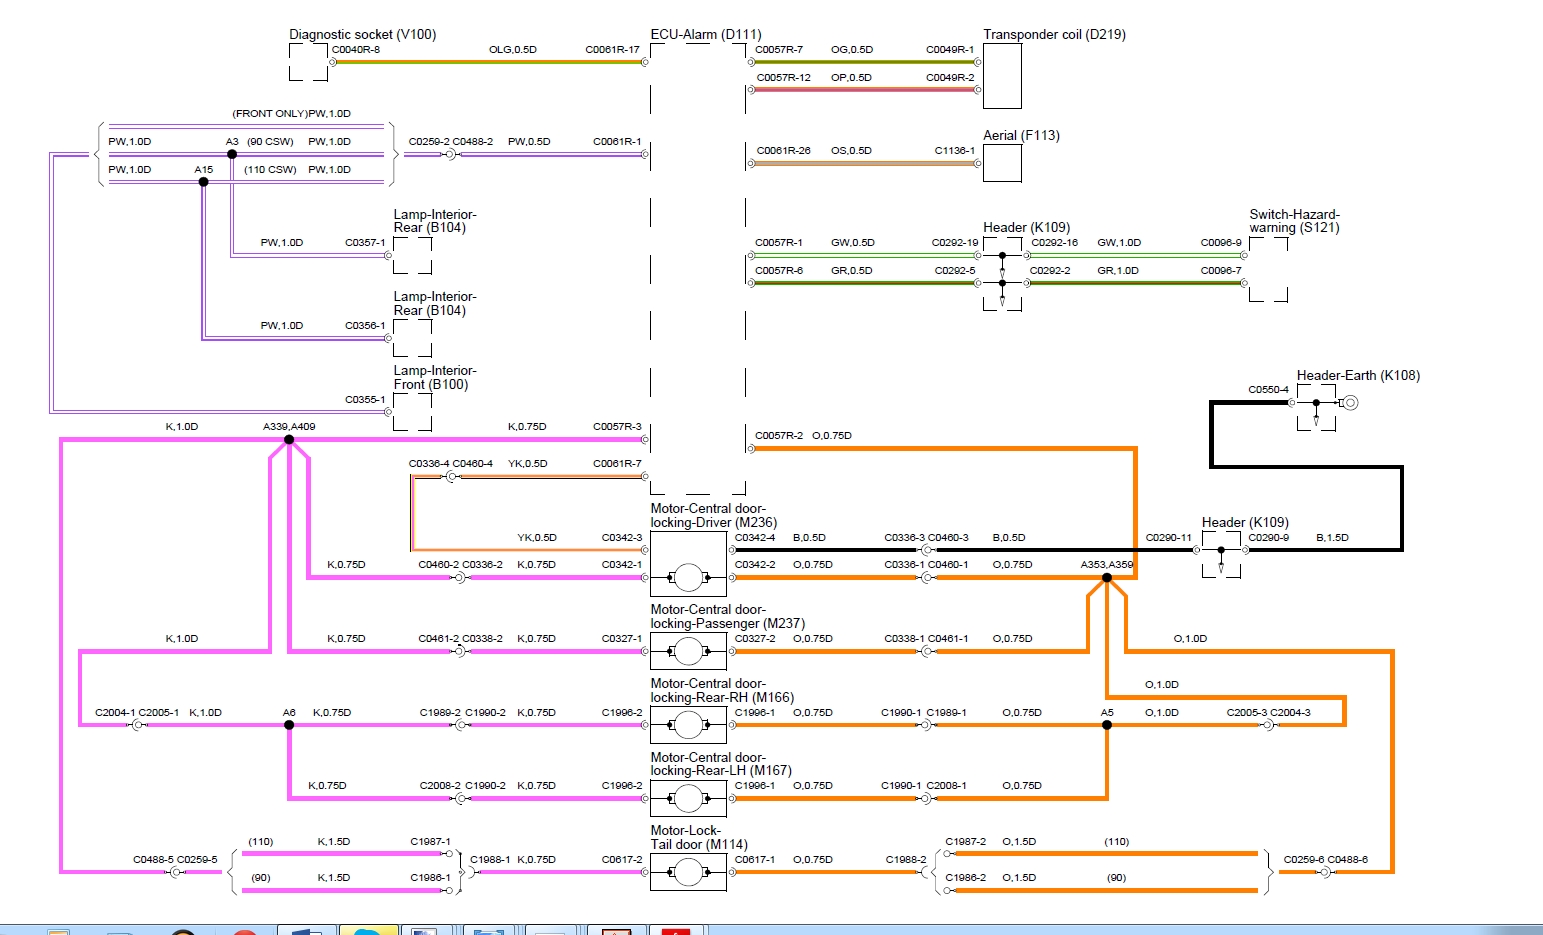
Task: Click the Passenger door locking motor M237 symbol
Action: pos(688,652)
